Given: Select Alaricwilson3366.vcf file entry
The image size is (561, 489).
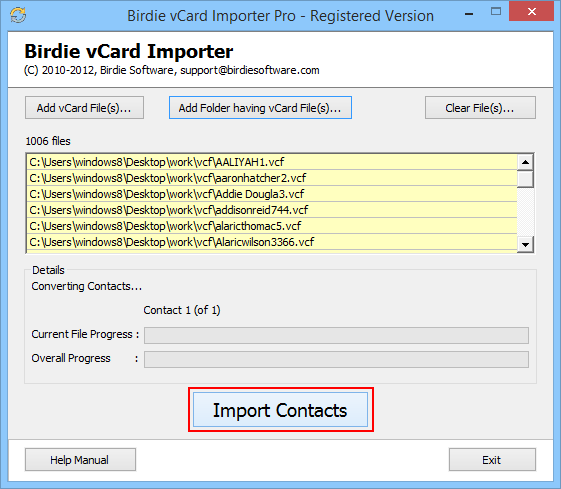Looking at the screenshot, I should [272, 242].
